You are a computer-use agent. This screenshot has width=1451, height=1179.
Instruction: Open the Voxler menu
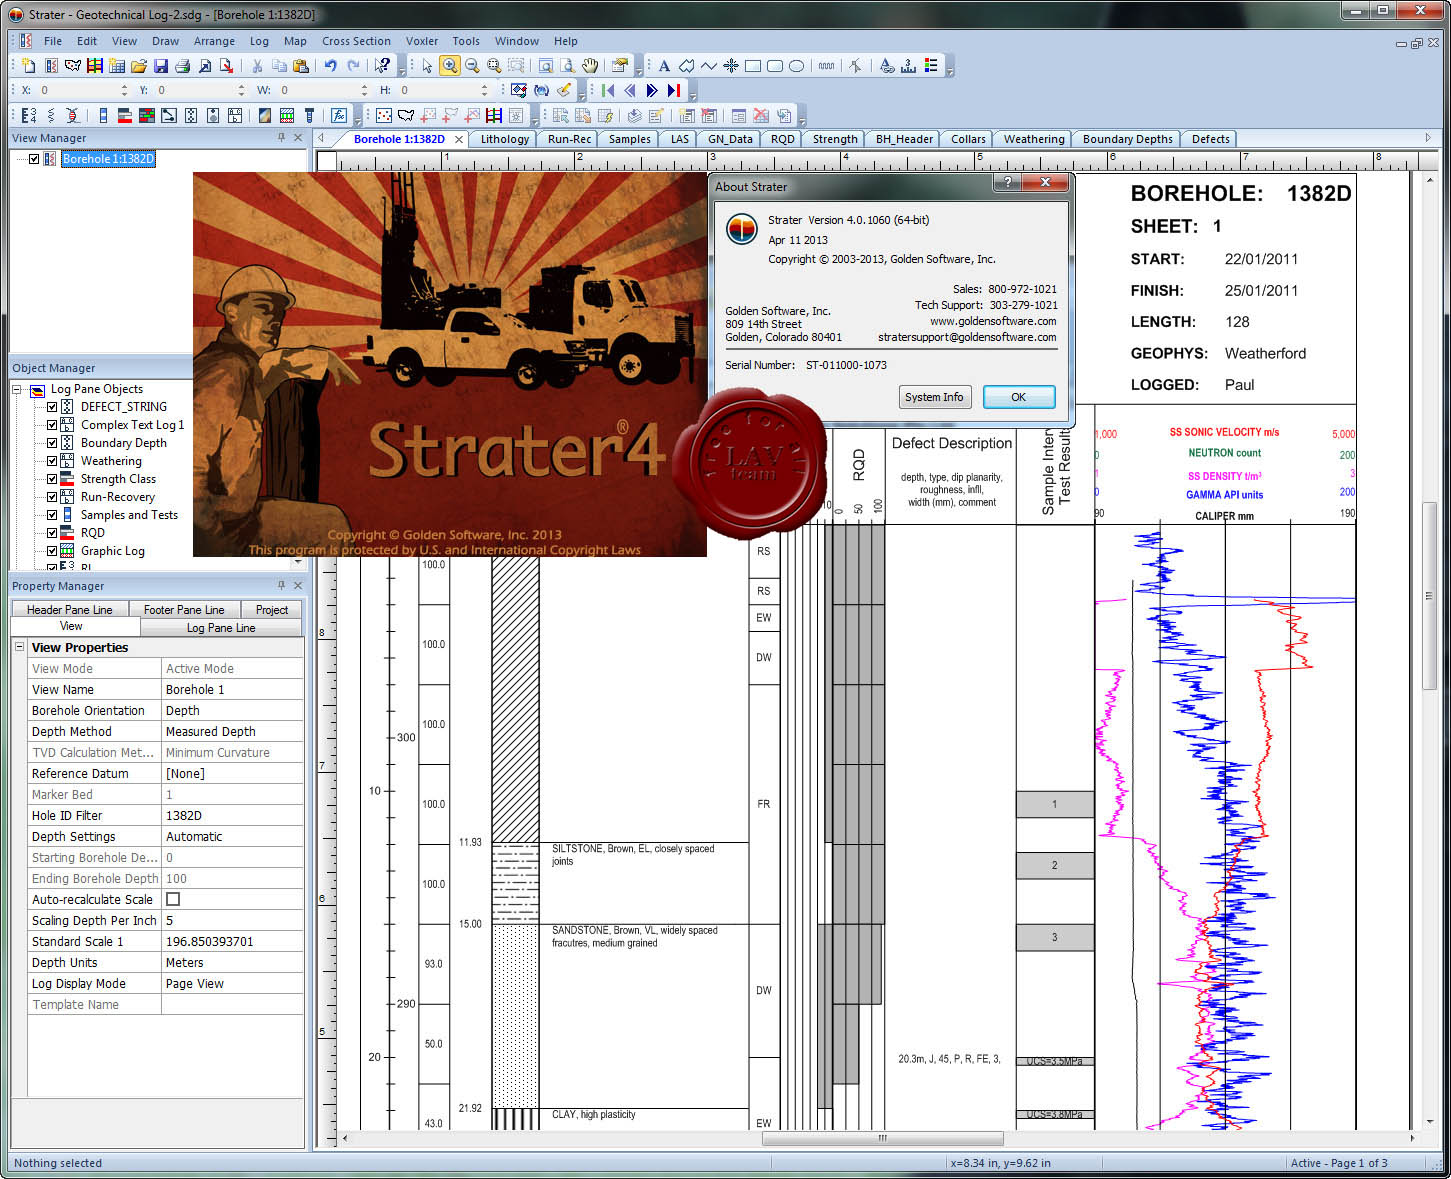[422, 41]
